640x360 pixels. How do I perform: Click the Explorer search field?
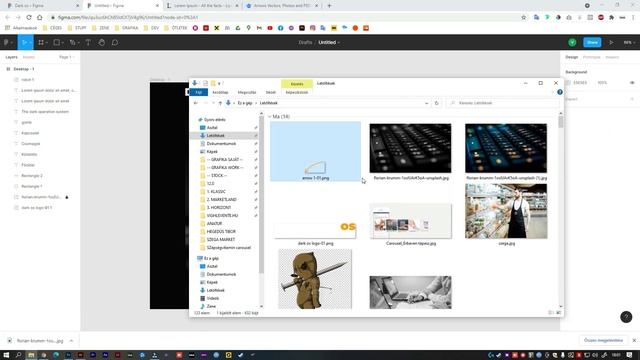tap(503, 103)
